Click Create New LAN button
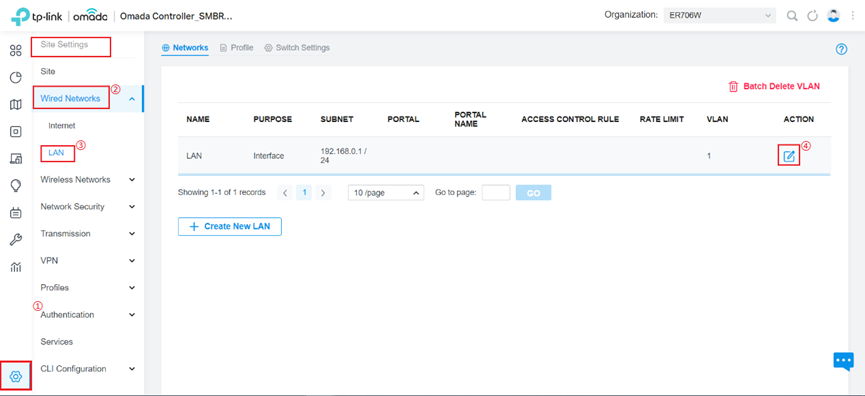 [229, 227]
